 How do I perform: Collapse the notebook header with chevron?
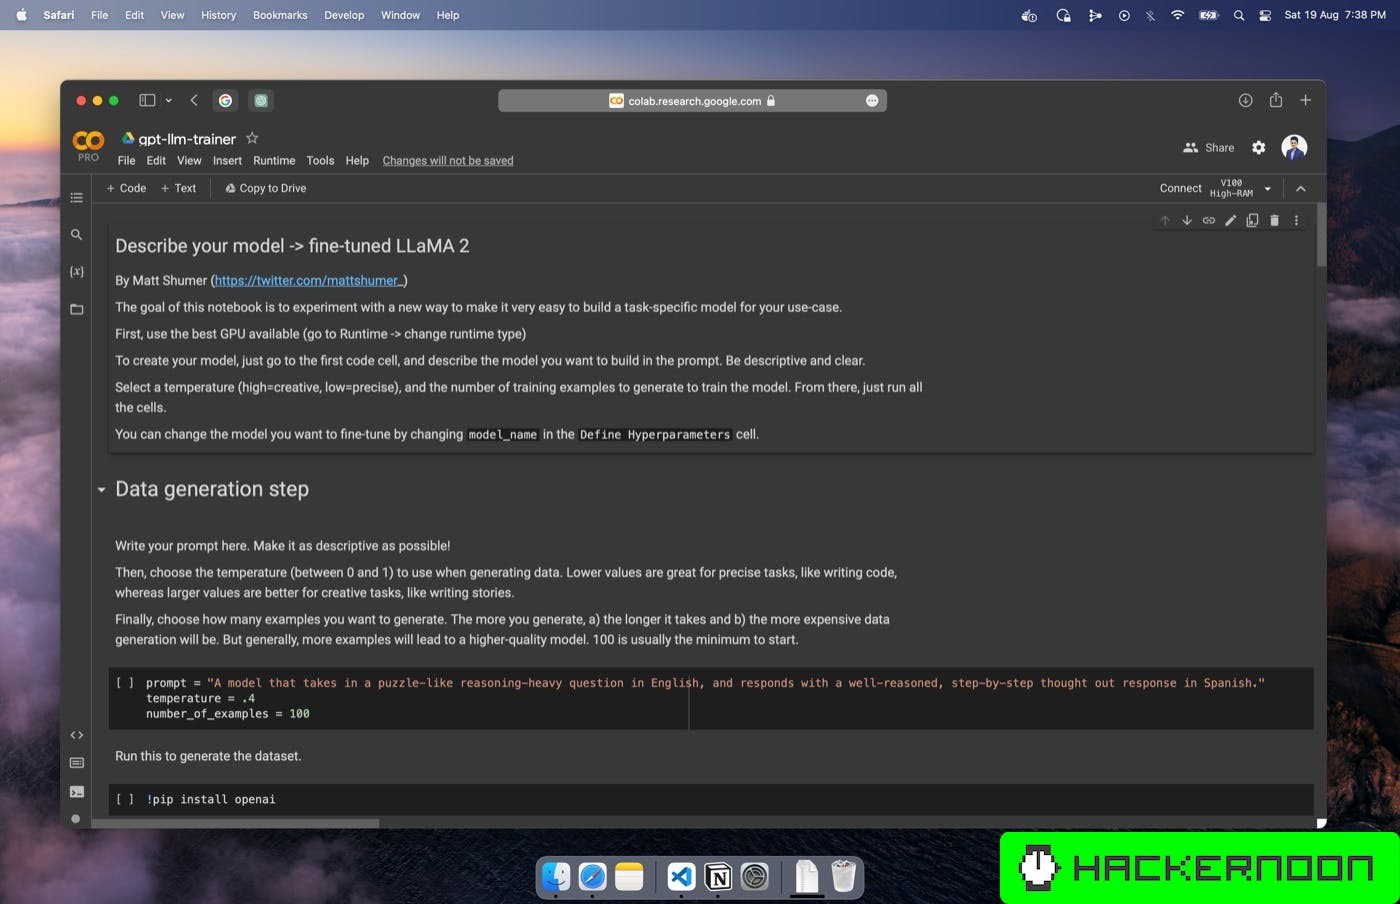coord(1300,189)
